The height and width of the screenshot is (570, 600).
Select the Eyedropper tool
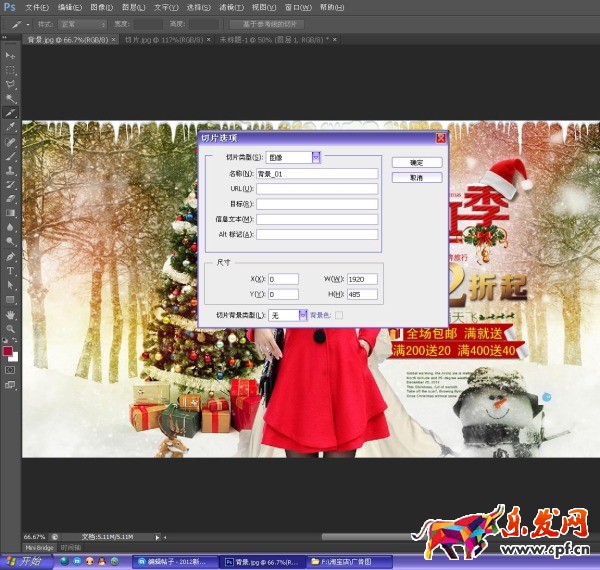(10, 127)
